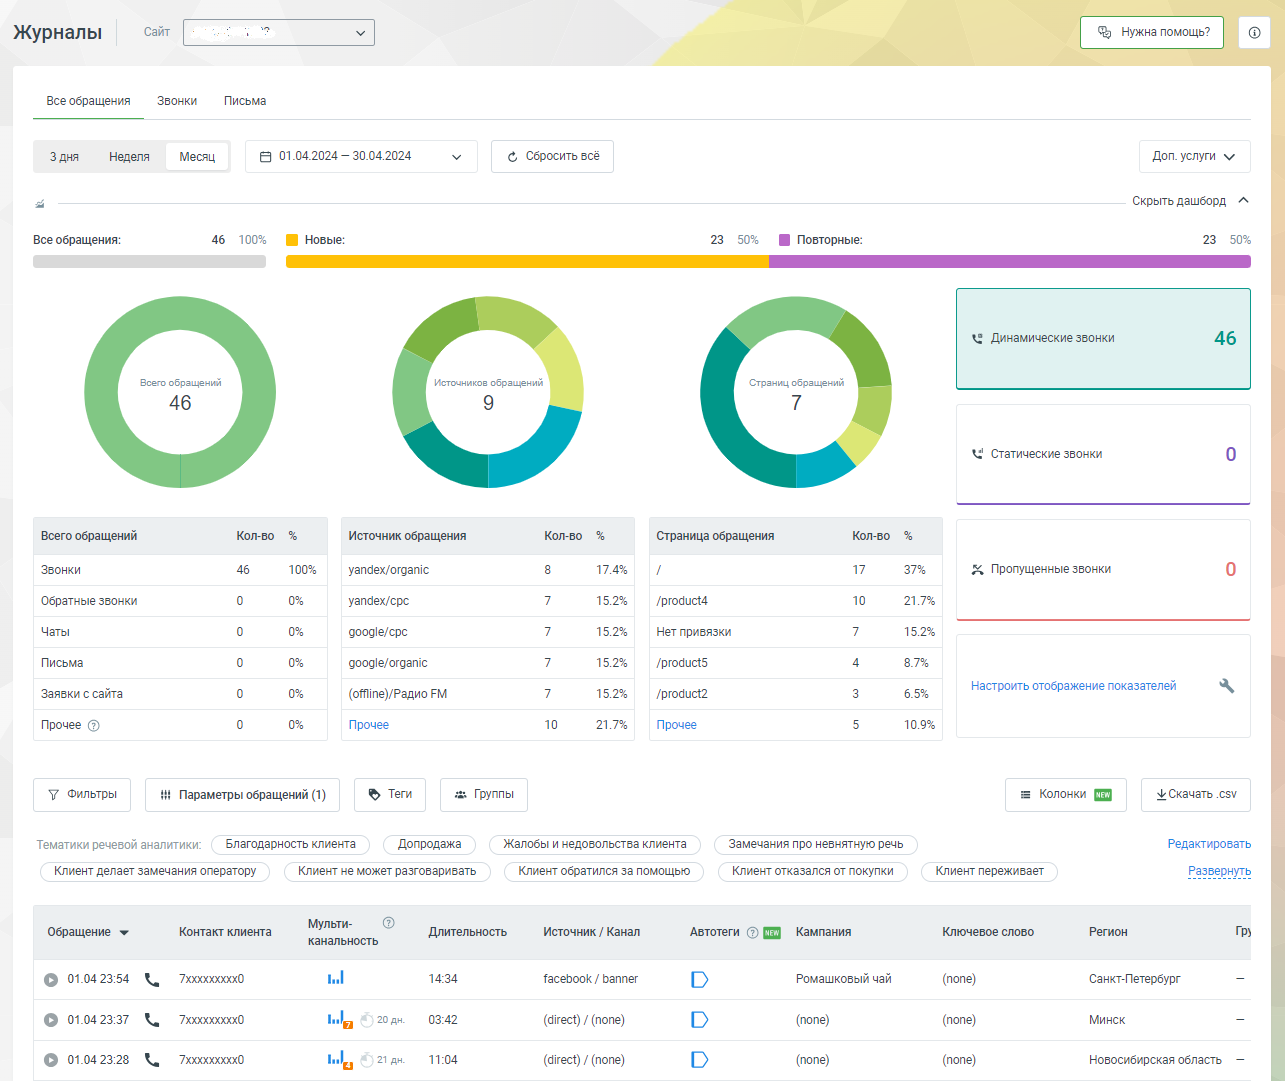The width and height of the screenshot is (1285, 1081).
Task: Toggle Клиент переживает topic chip
Action: click(989, 872)
